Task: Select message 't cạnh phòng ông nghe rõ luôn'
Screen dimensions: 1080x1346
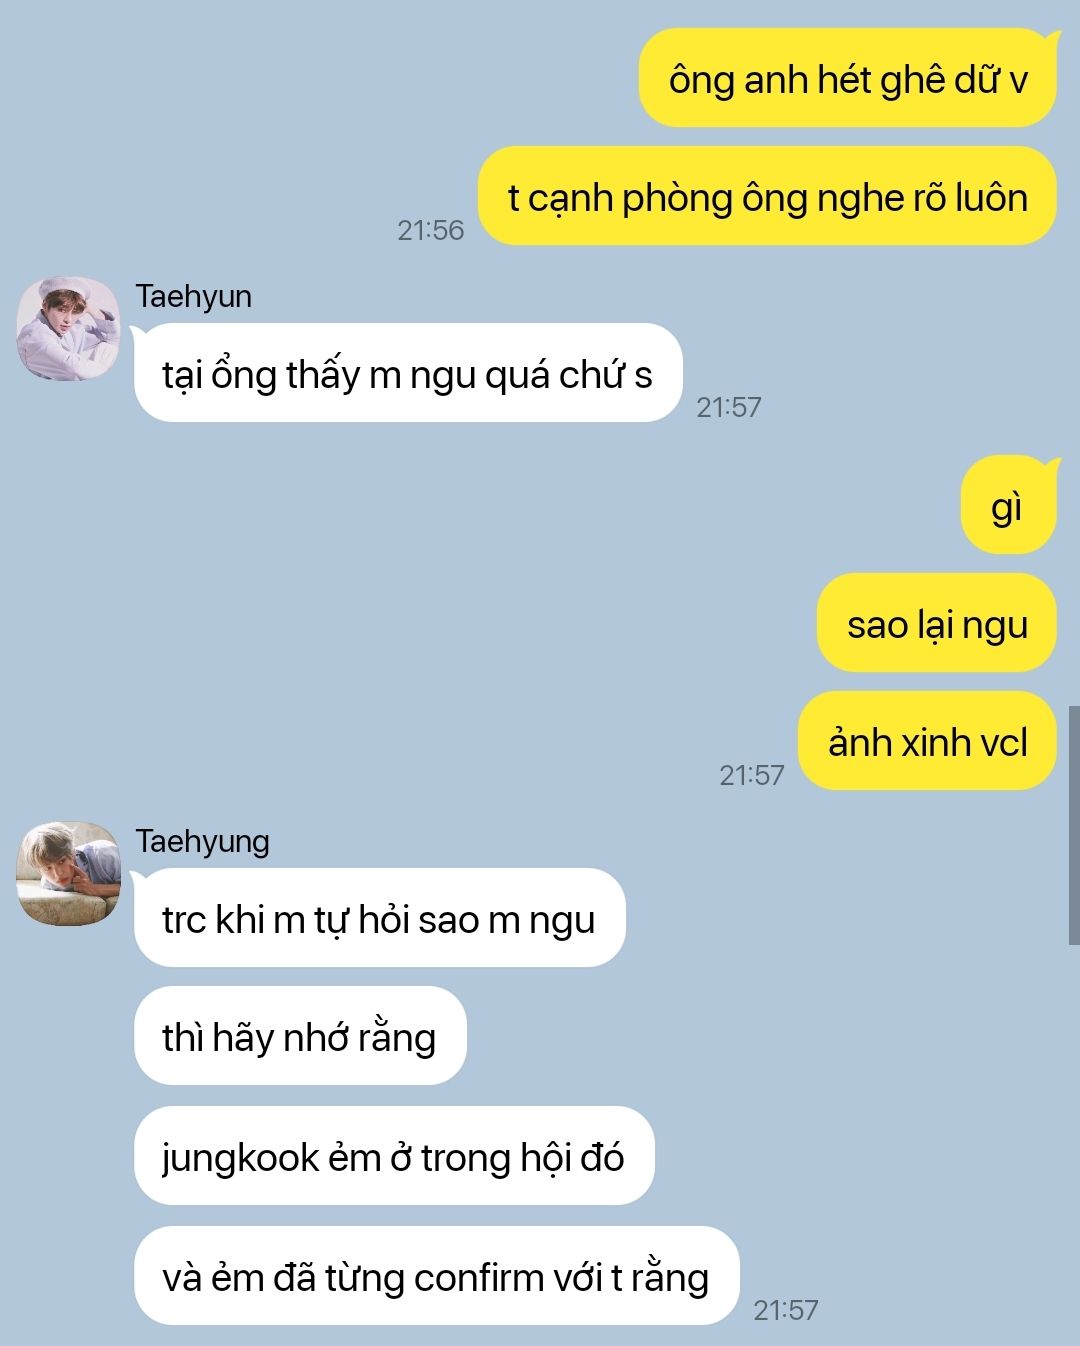Action: pos(767,196)
